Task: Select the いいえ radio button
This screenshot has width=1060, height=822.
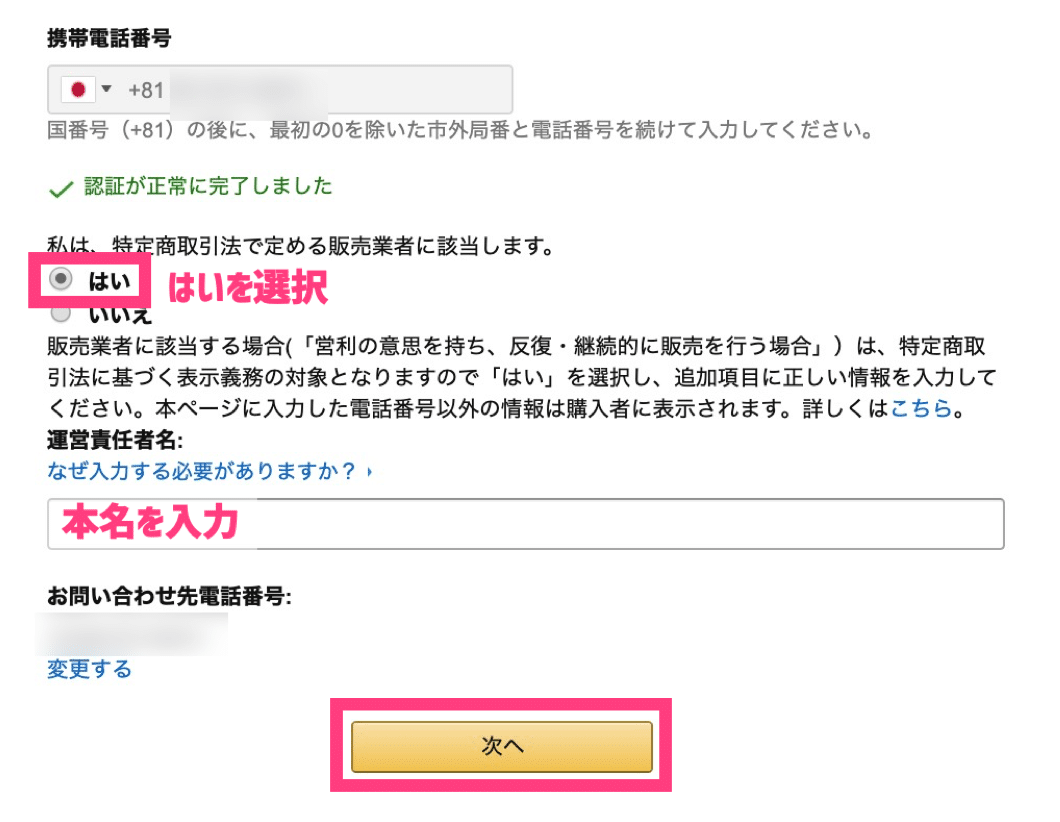Action: [61, 314]
